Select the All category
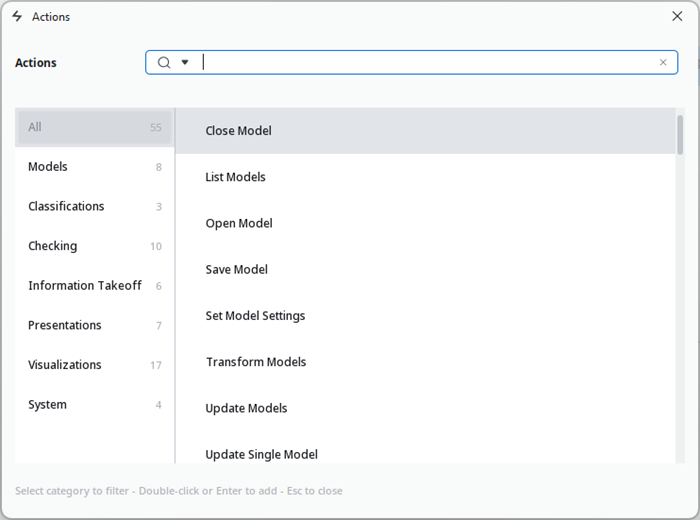Screen dimensions: 700x520 [x=95, y=127]
